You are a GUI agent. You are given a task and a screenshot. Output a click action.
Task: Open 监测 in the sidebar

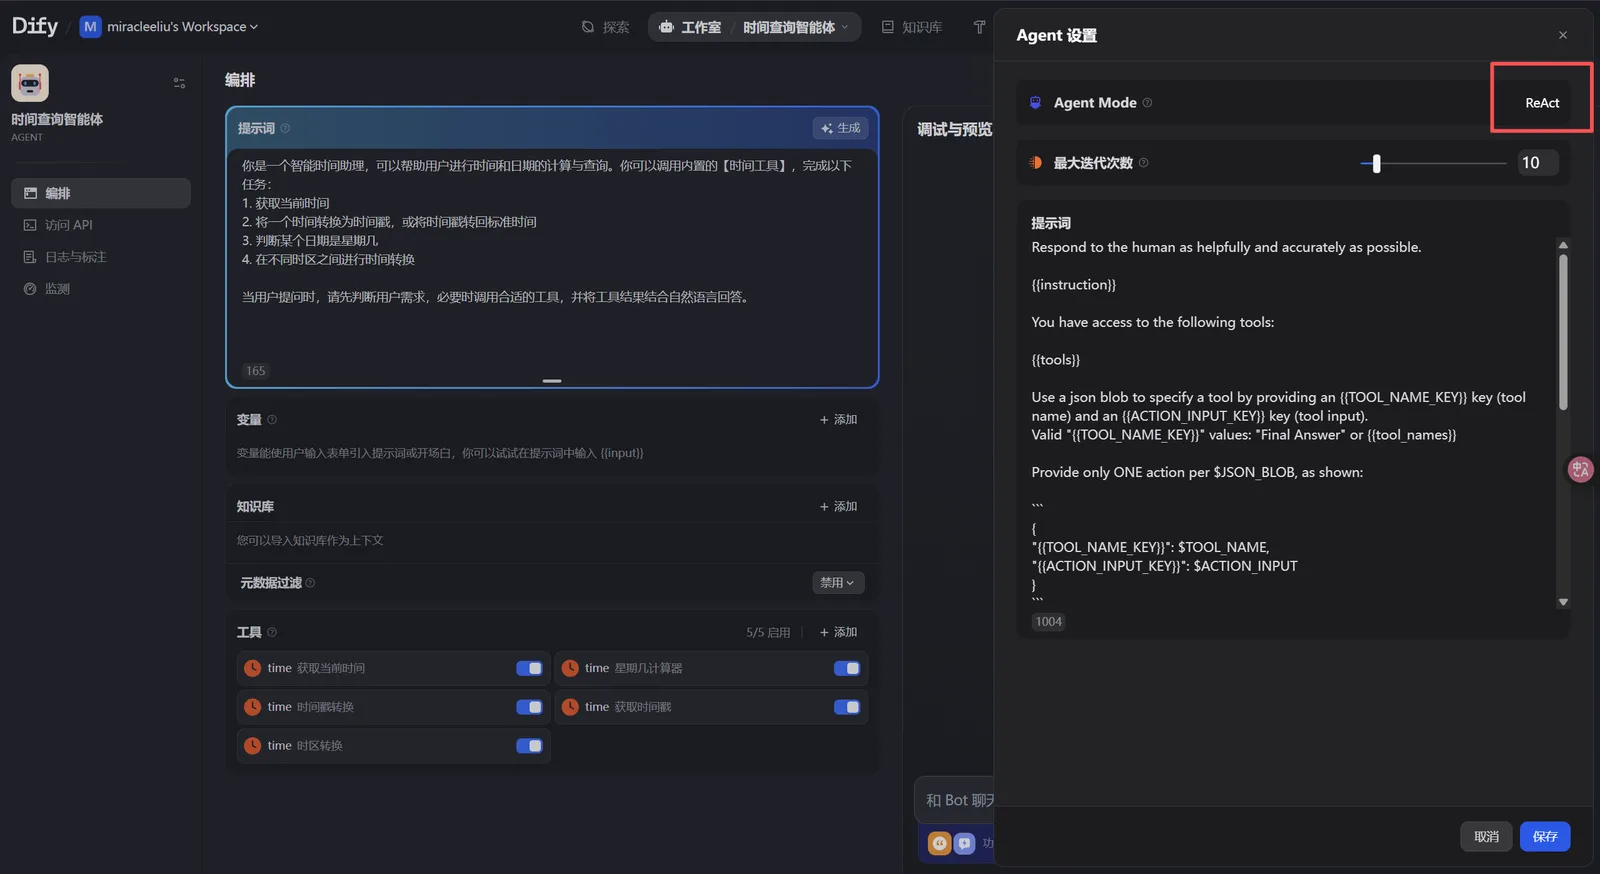101,289
